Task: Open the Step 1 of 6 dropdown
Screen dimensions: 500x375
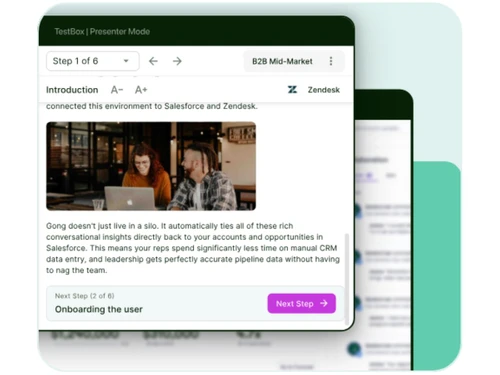Action: tap(93, 61)
